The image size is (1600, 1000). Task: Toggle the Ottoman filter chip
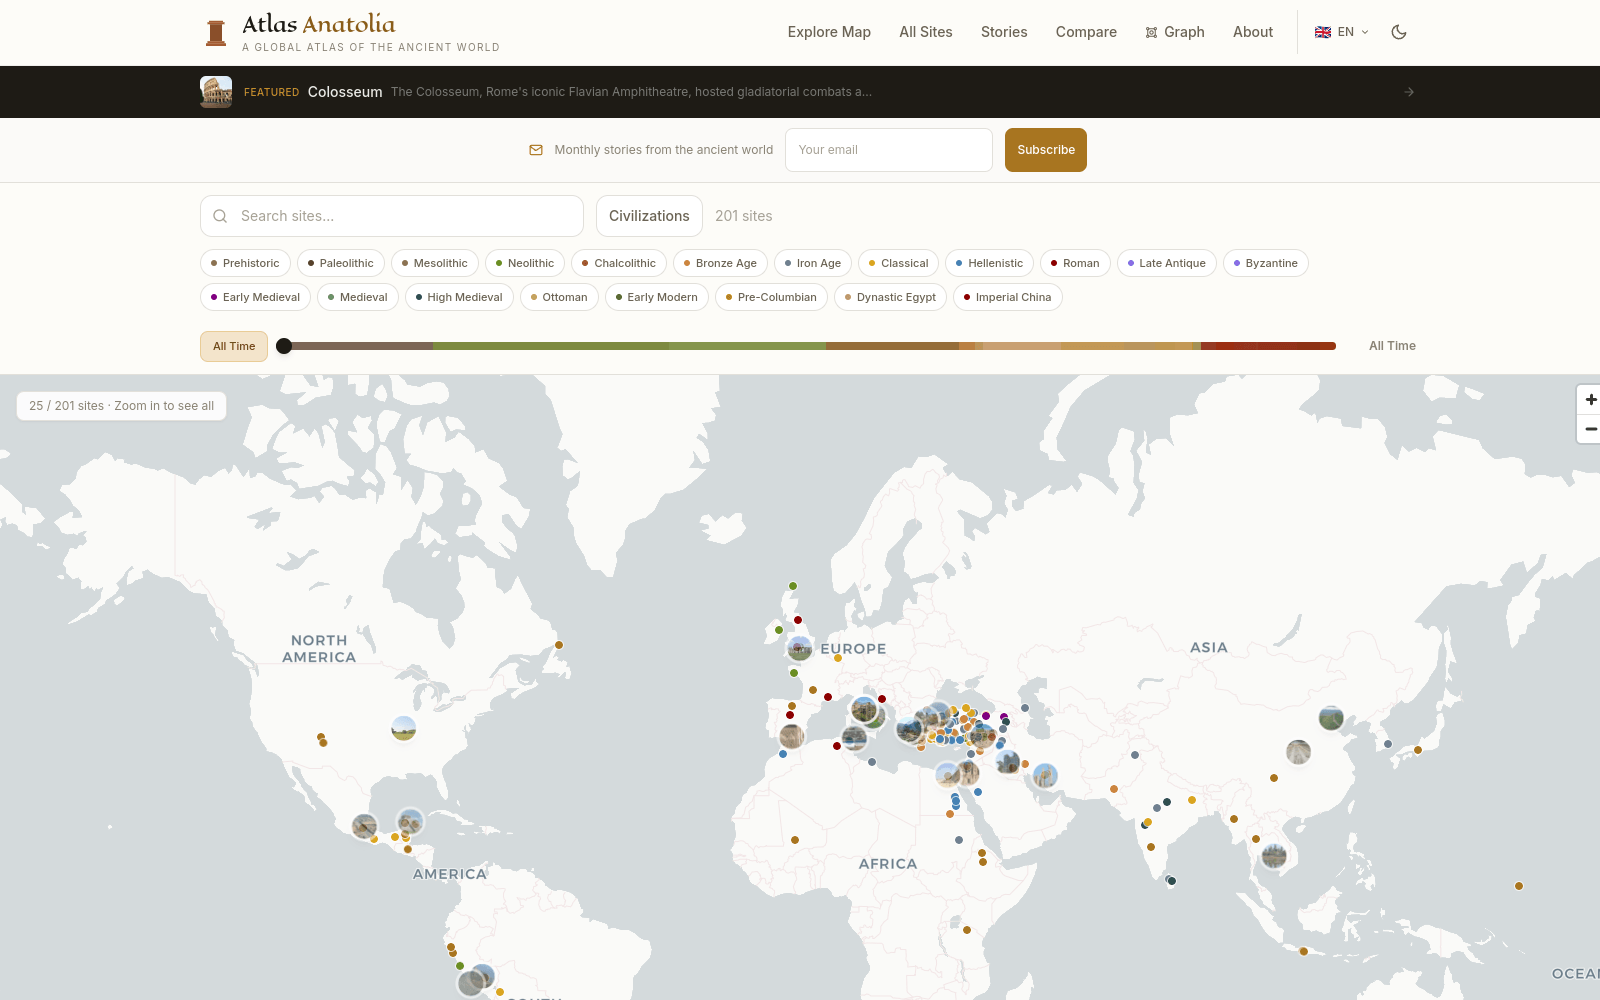(559, 297)
